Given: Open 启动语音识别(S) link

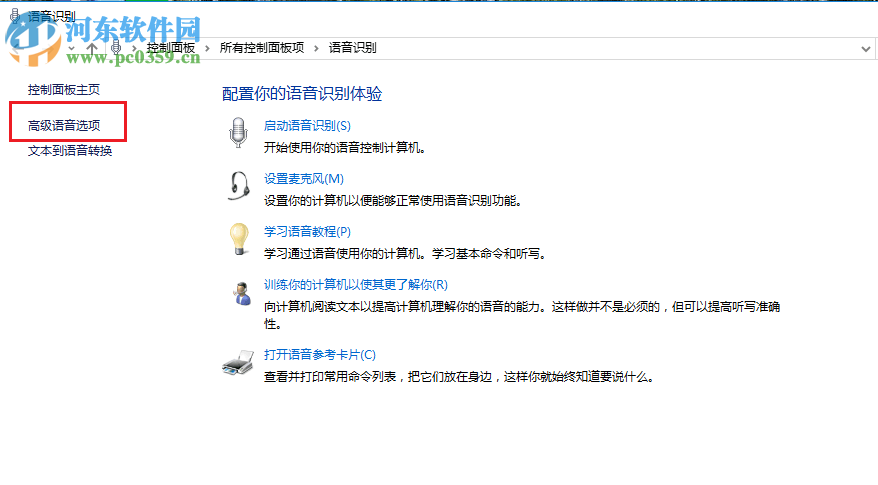Looking at the screenshot, I should tap(307, 125).
